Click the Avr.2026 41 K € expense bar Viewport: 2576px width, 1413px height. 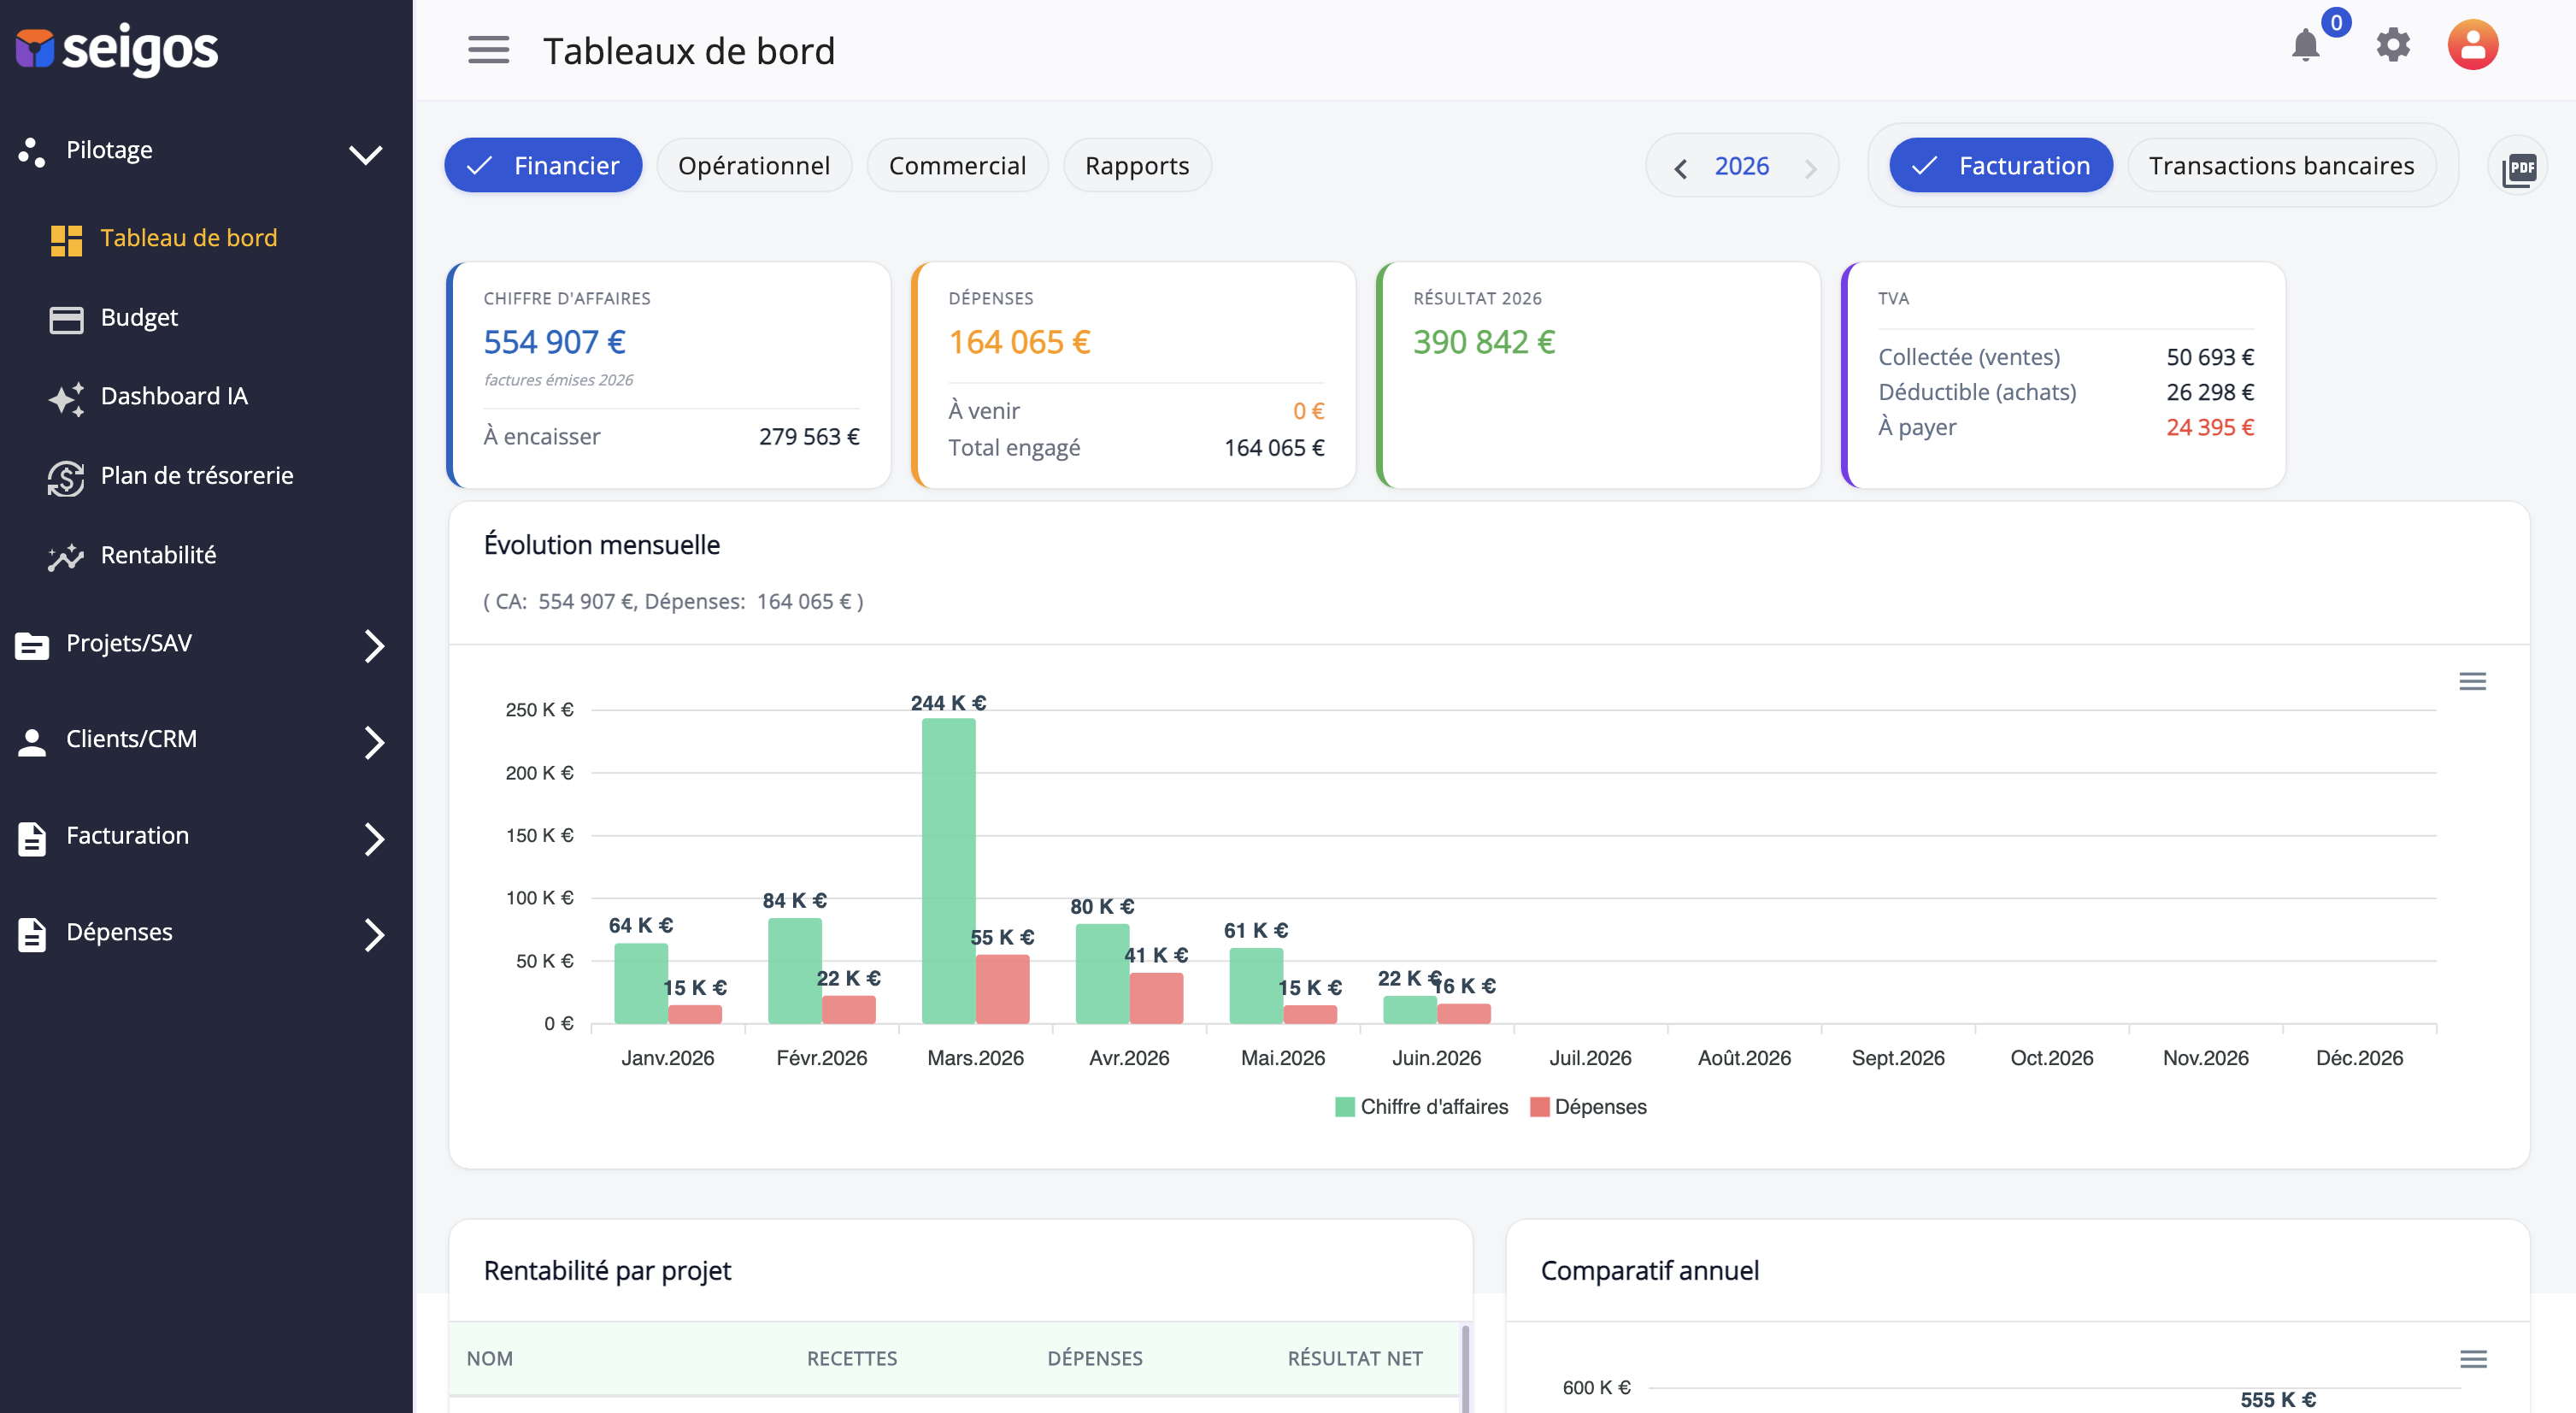tap(1156, 998)
